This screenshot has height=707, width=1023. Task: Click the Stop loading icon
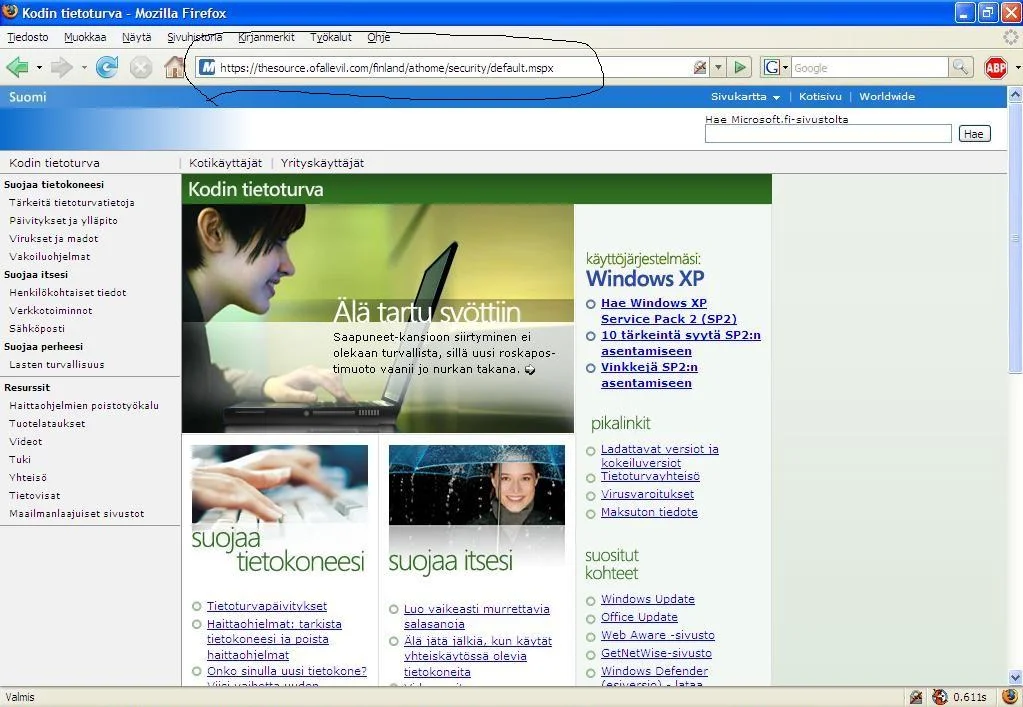[x=141, y=67]
